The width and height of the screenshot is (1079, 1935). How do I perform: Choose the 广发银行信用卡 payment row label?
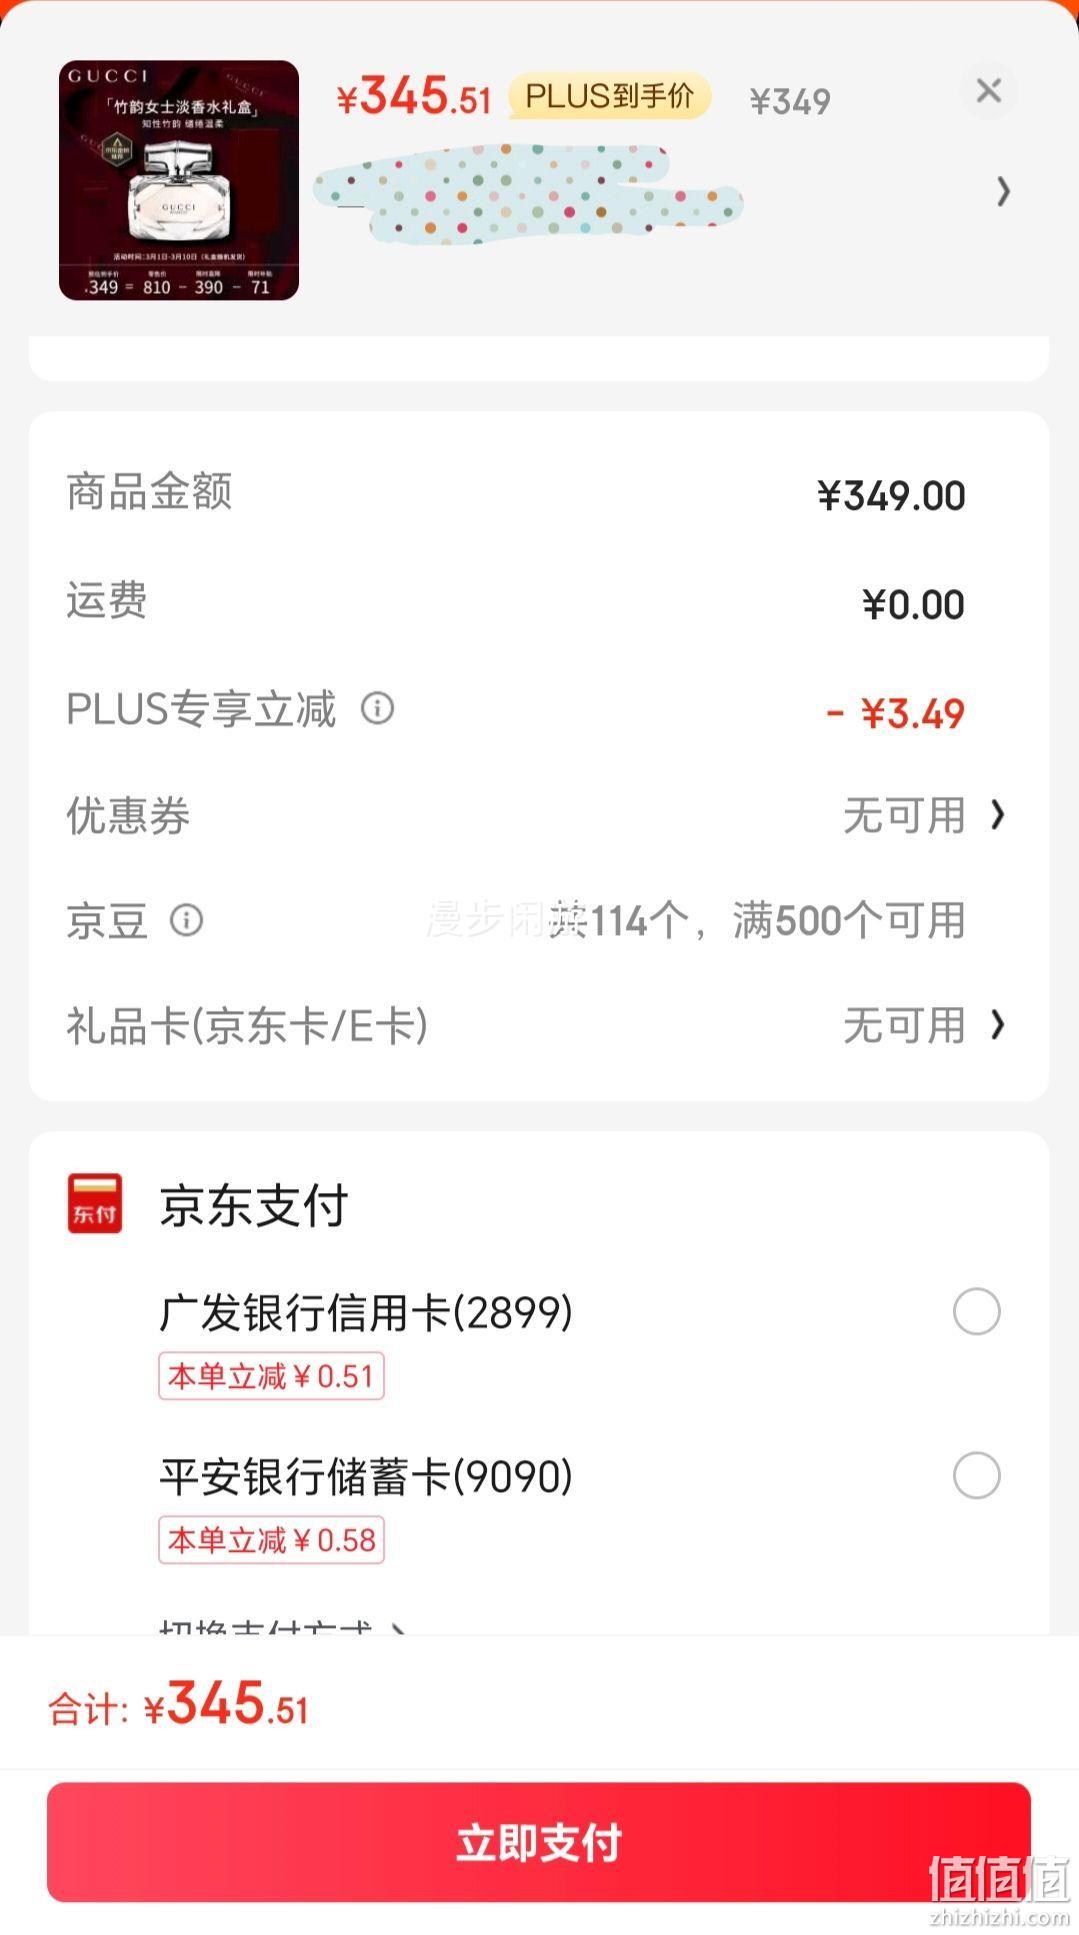coord(366,1312)
